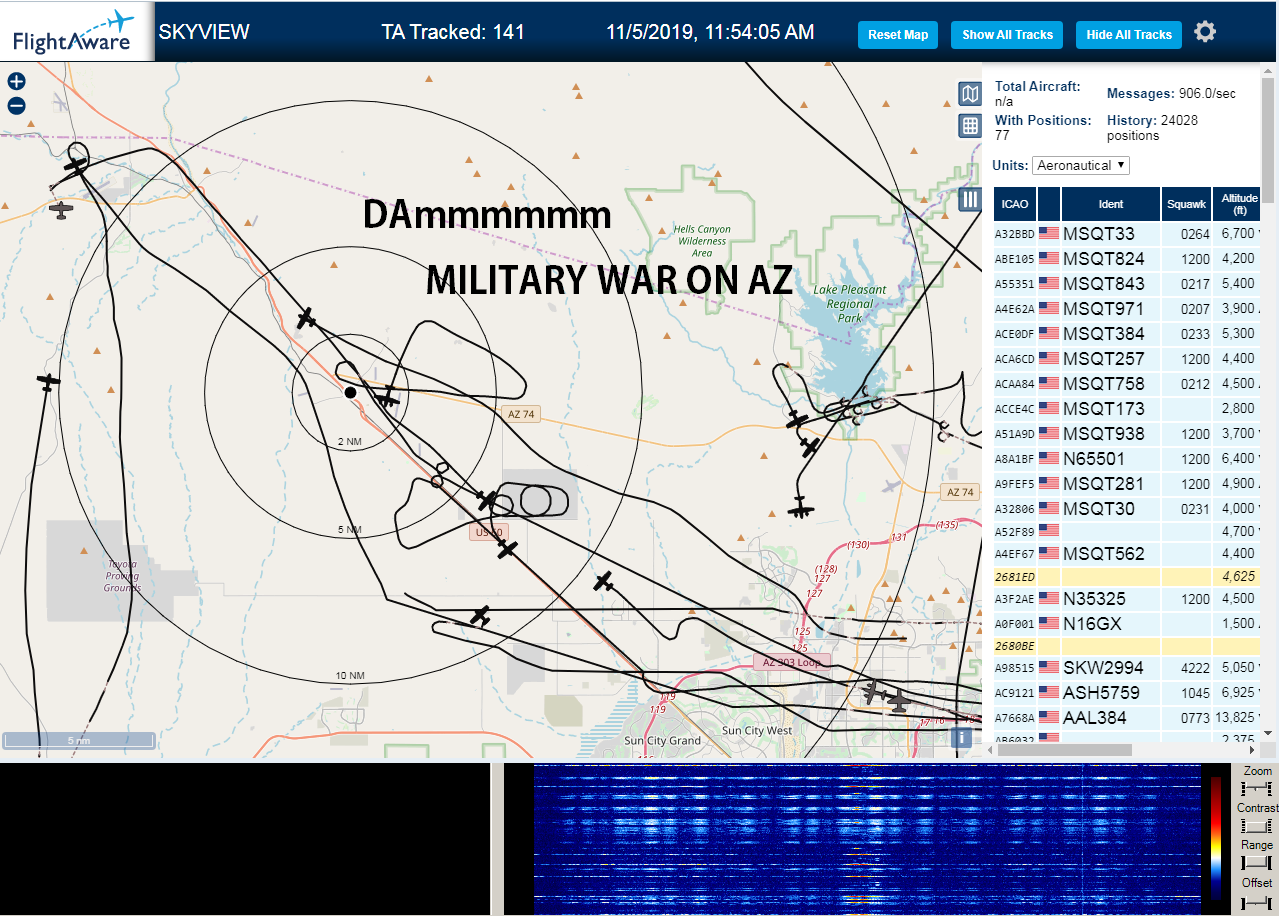The image size is (1279, 917).
Task: Click the US flag in MSQT562 row
Action: click(x=1049, y=553)
